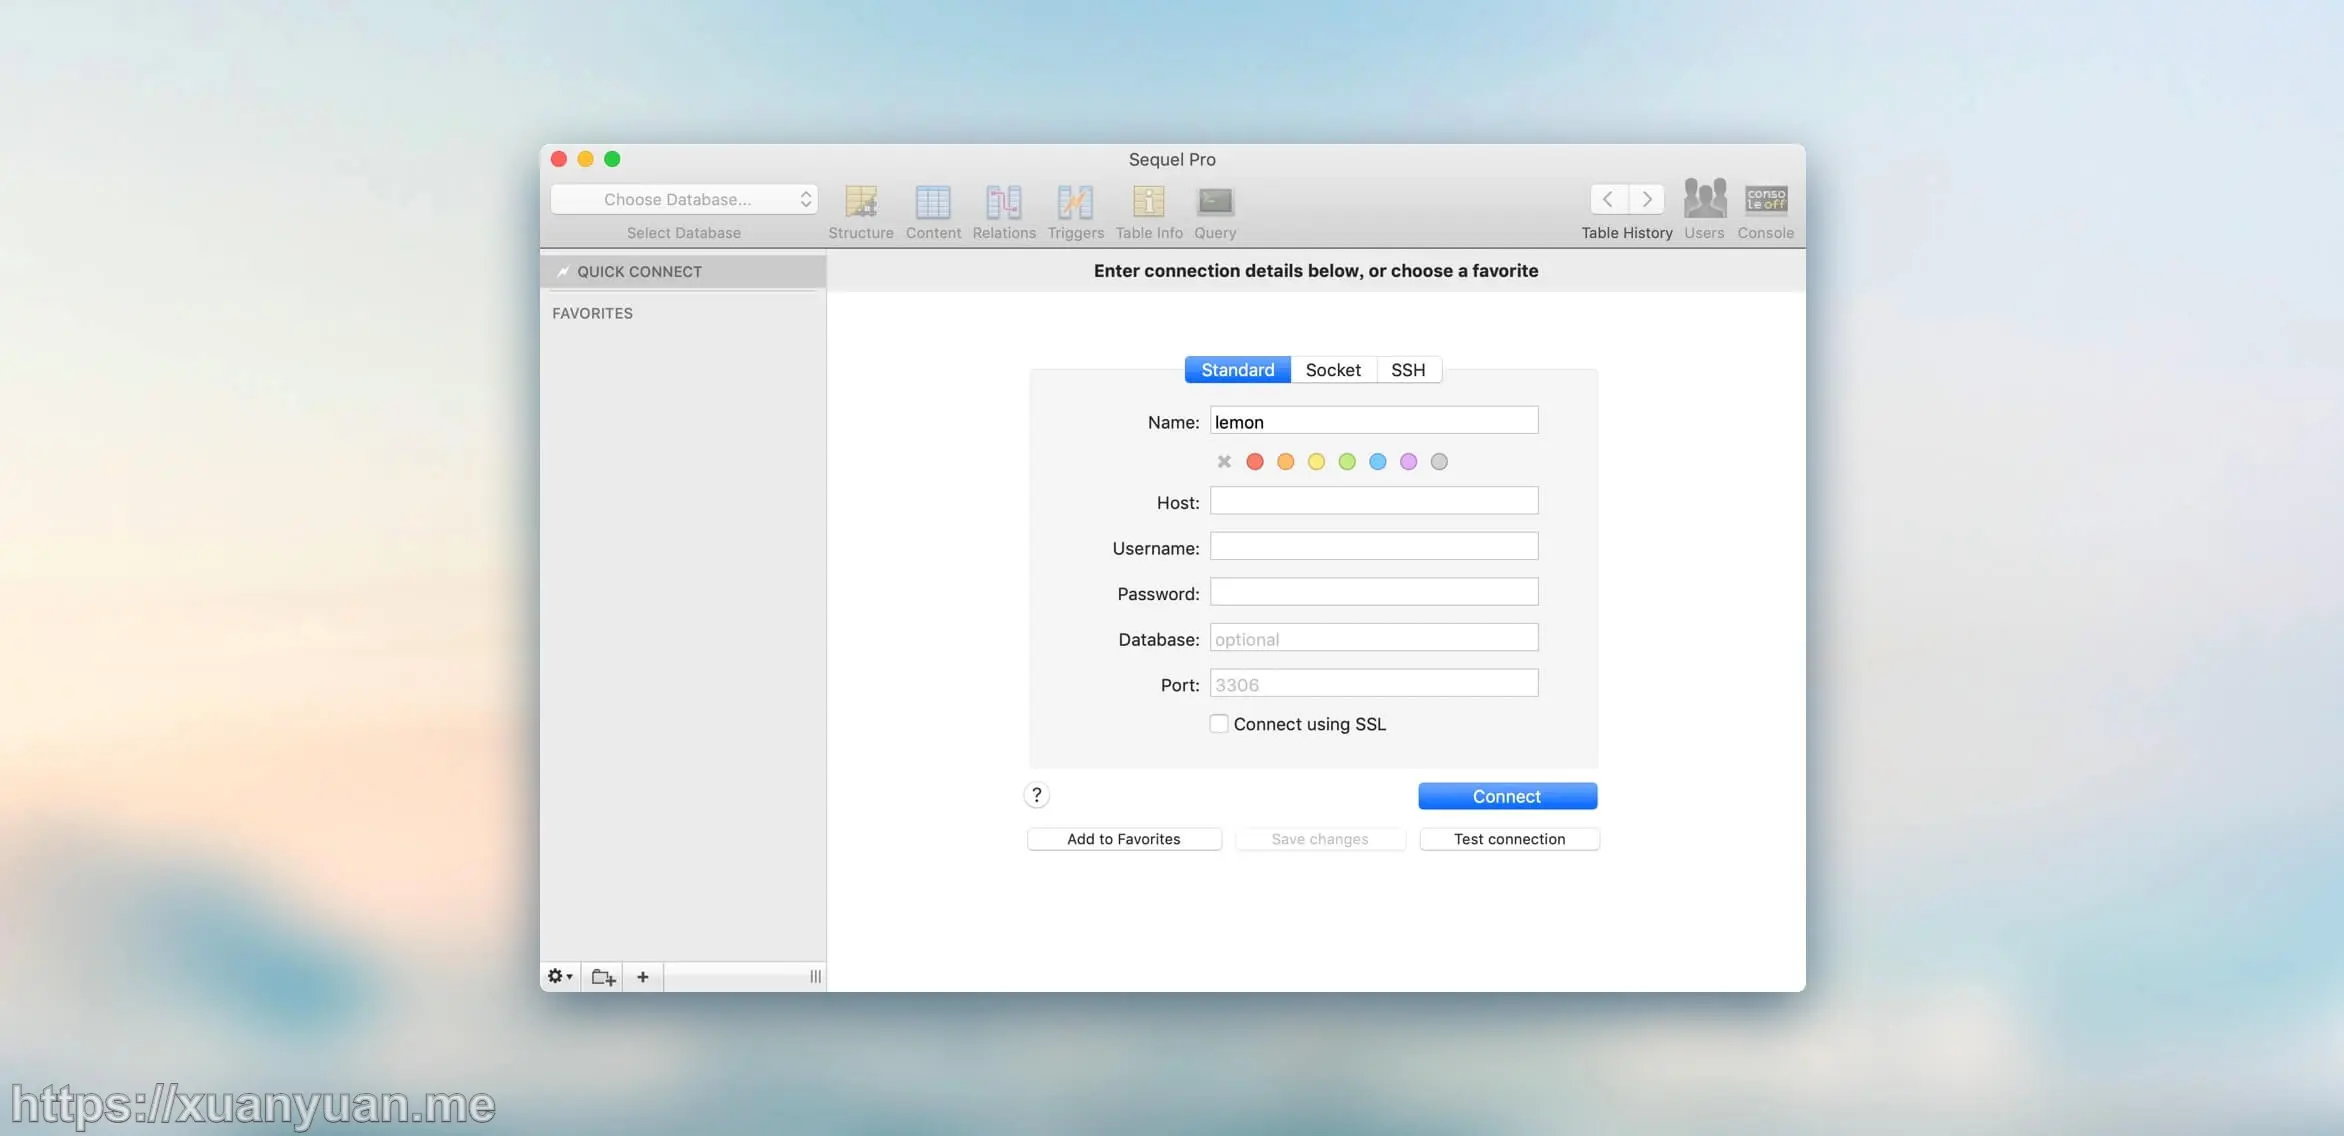Minimize the Sequel Pro window
This screenshot has width=2344, height=1136.
586,159
